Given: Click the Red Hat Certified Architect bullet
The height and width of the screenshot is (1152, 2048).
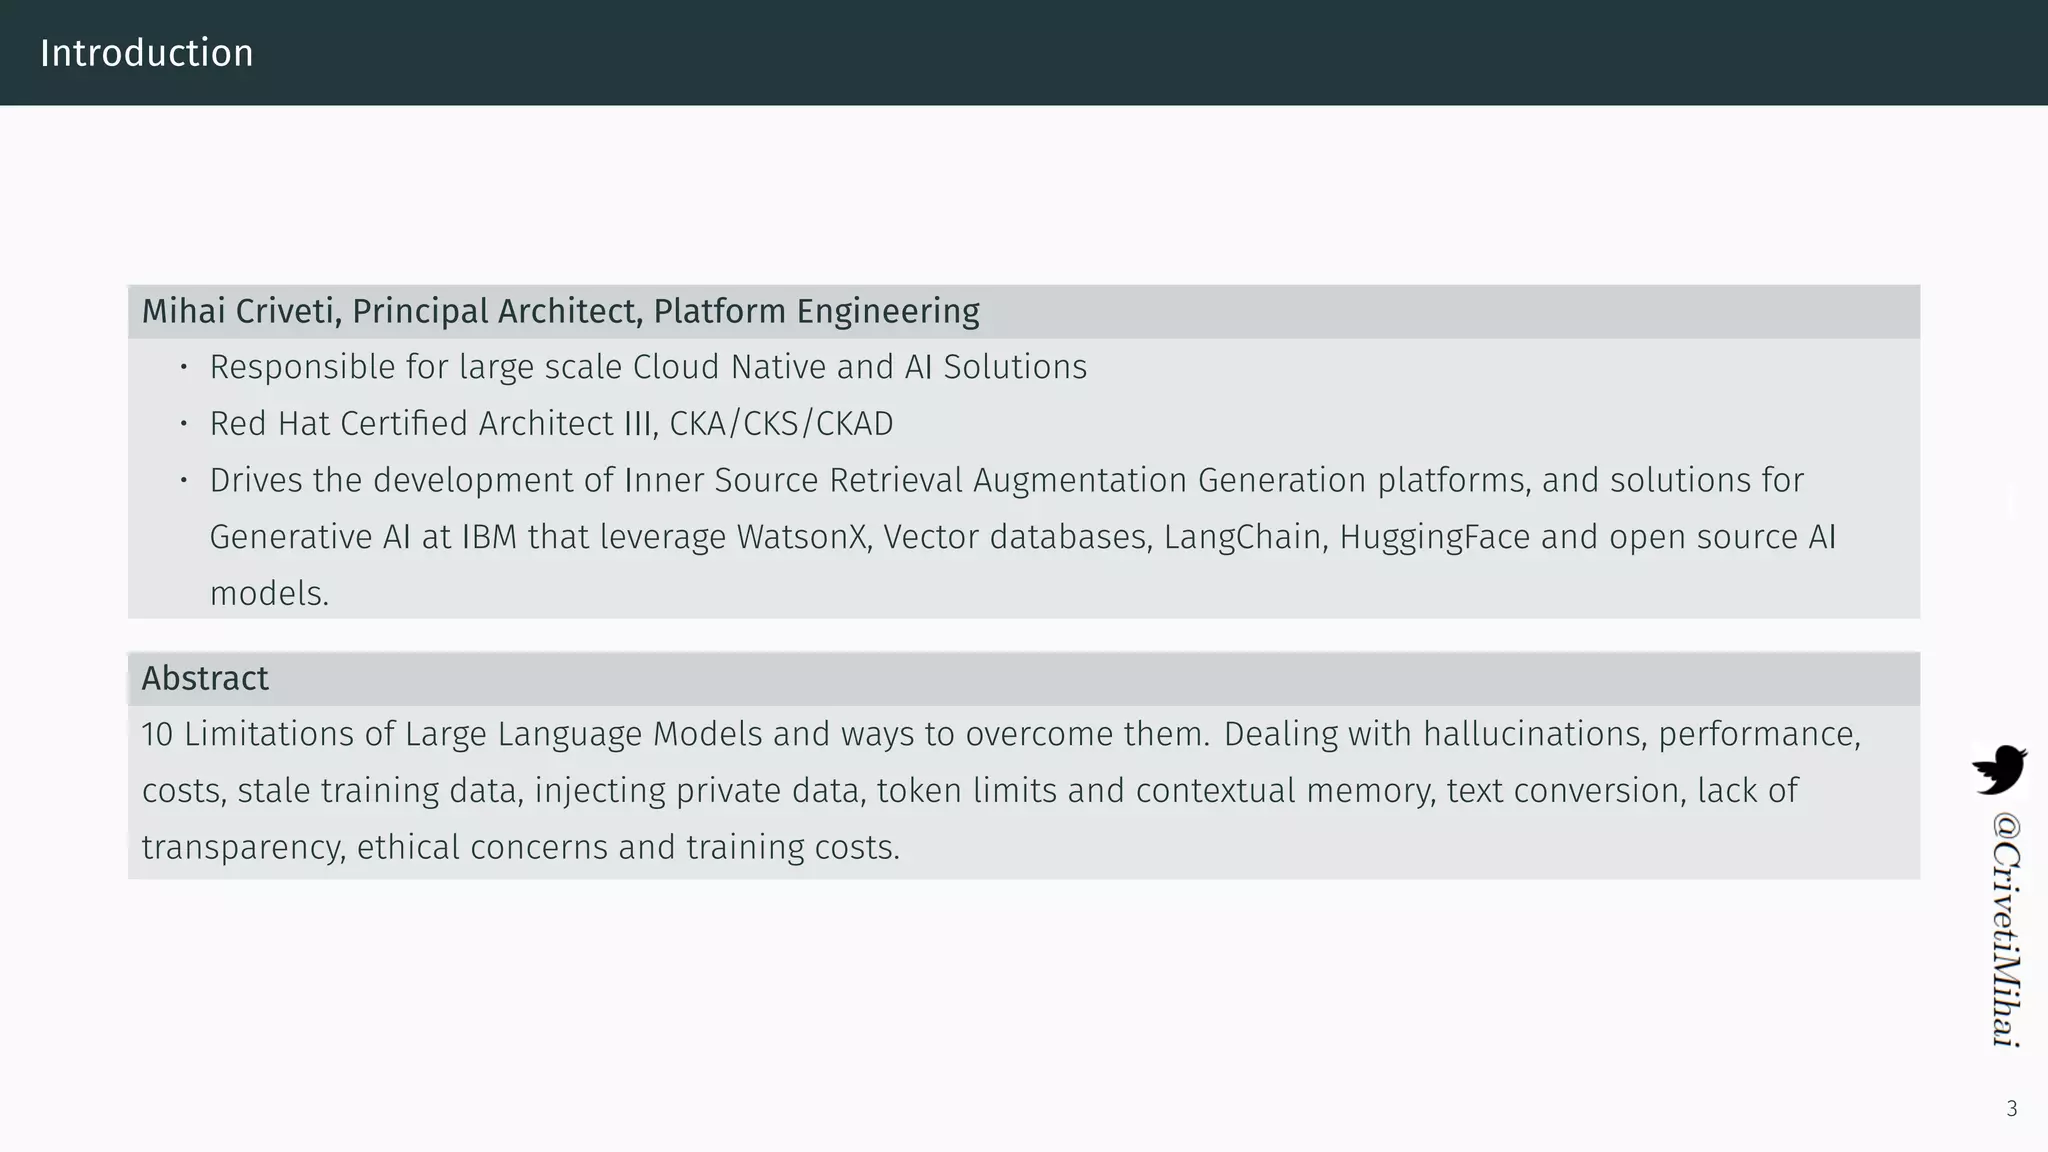Looking at the screenshot, I should (551, 424).
